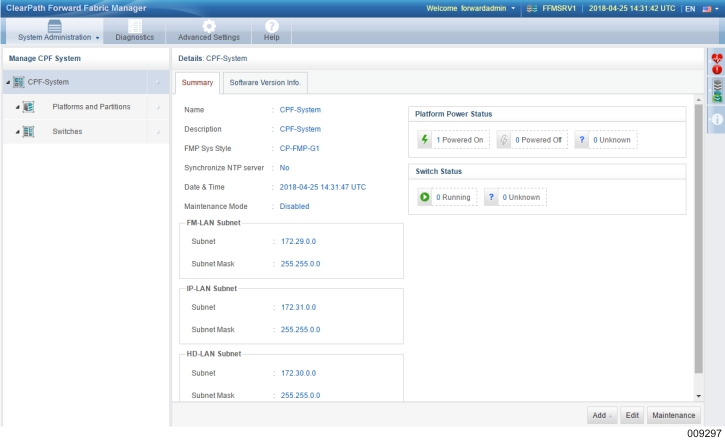
Task: Click the green Running switch status icon
Action: point(425,197)
